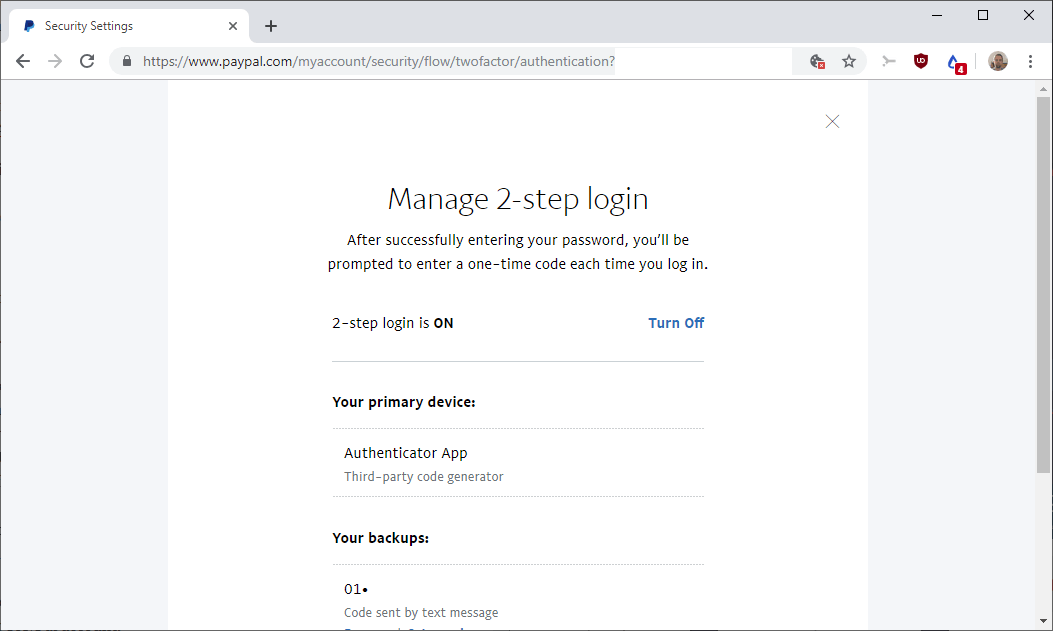The height and width of the screenshot is (631, 1053).
Task: Go forward with the forward arrow
Action: pos(55,61)
